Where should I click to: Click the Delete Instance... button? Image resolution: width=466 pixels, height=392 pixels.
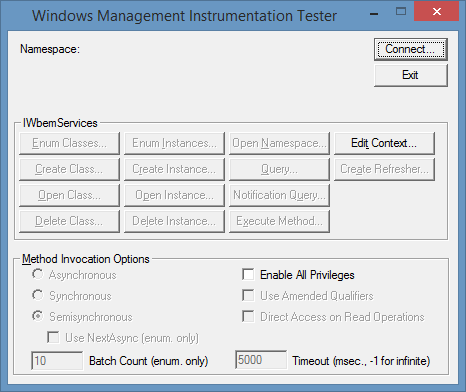pyautogui.click(x=174, y=221)
